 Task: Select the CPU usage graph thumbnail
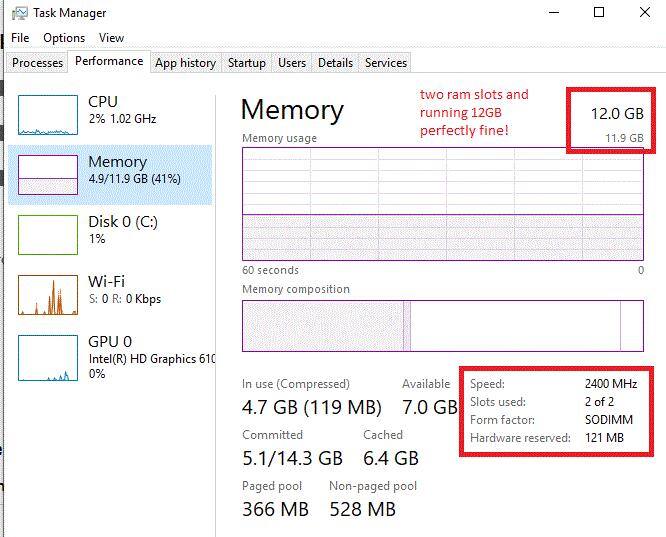point(48,115)
